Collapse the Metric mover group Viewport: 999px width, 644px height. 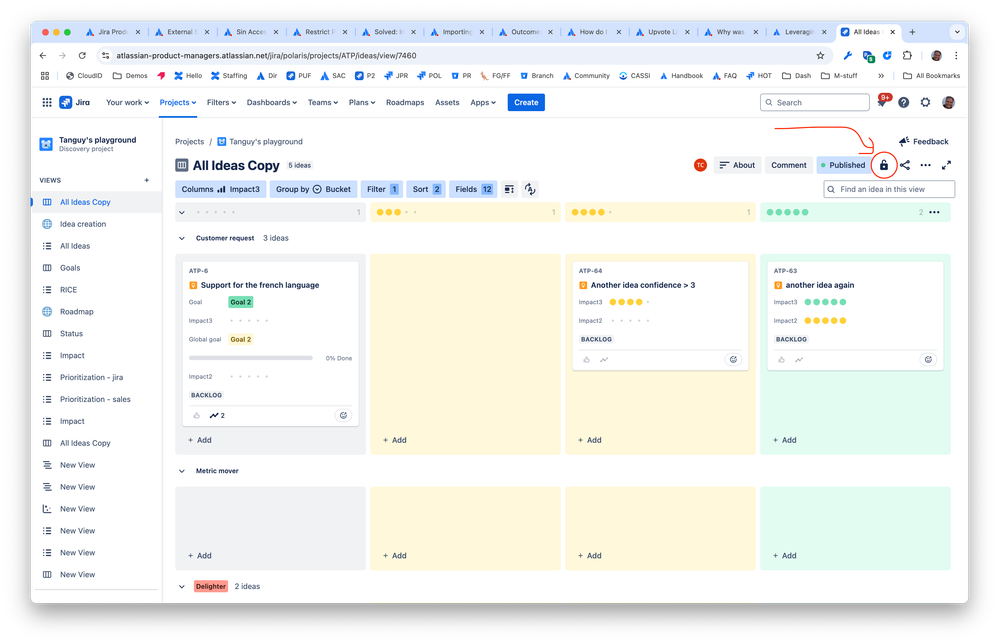(x=182, y=471)
